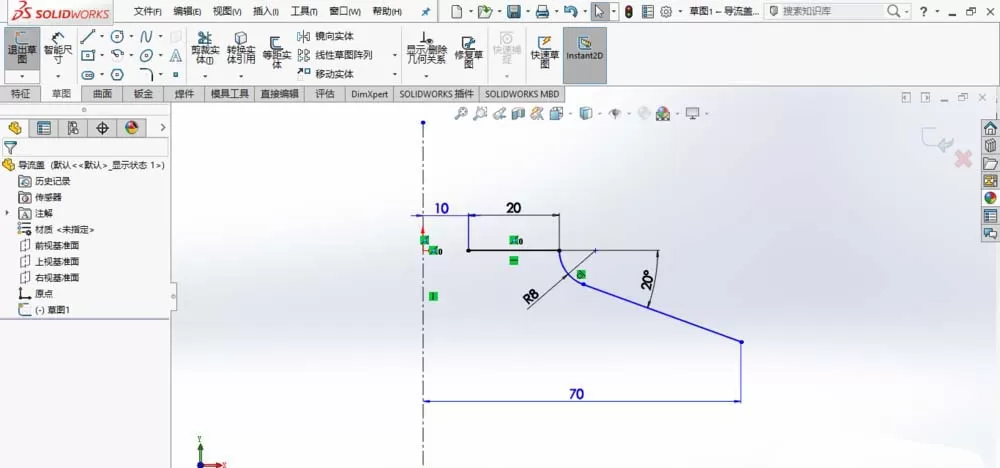Image resolution: width=1000 pixels, height=468 pixels.
Task: Expand the manager panel tabs chevron
Action: click(x=163, y=128)
